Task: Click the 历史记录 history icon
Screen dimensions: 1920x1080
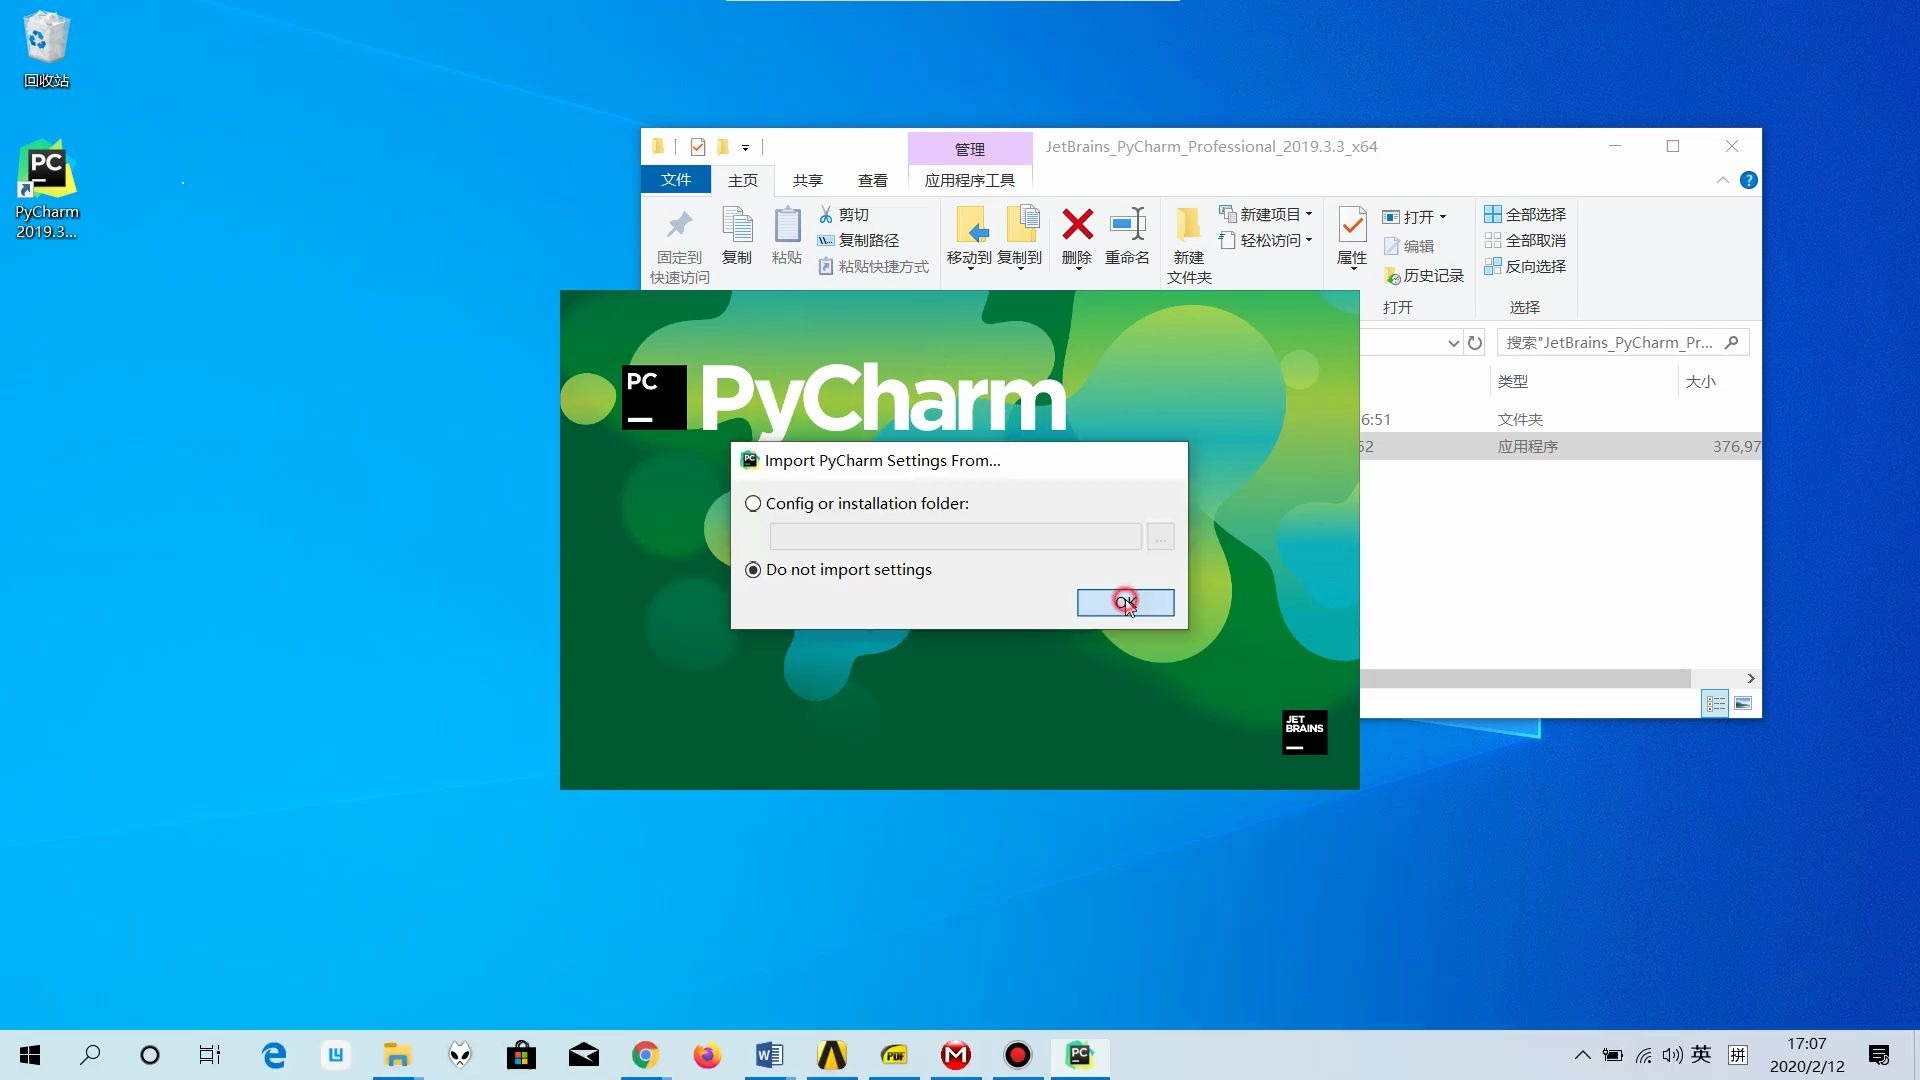Action: pos(1423,275)
